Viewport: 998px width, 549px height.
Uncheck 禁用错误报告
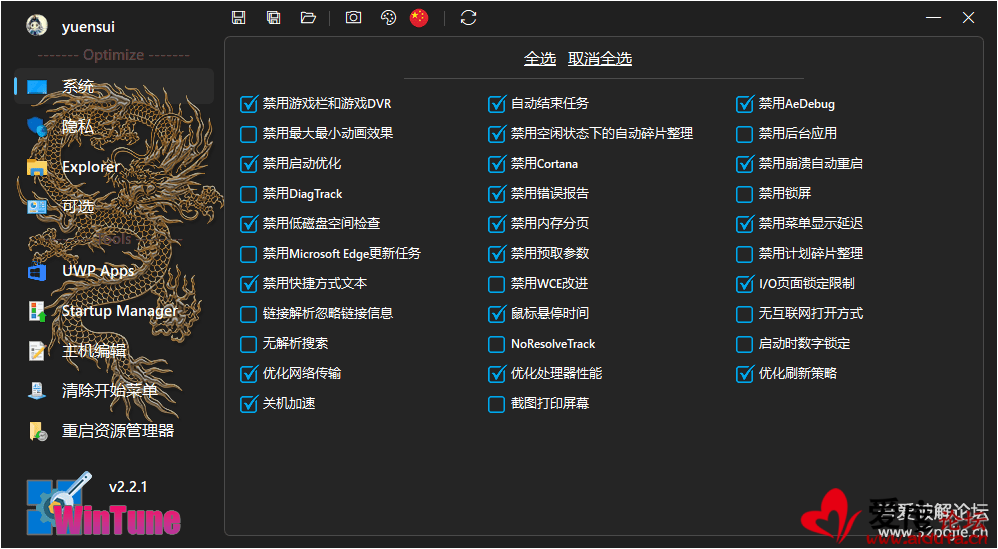point(496,193)
